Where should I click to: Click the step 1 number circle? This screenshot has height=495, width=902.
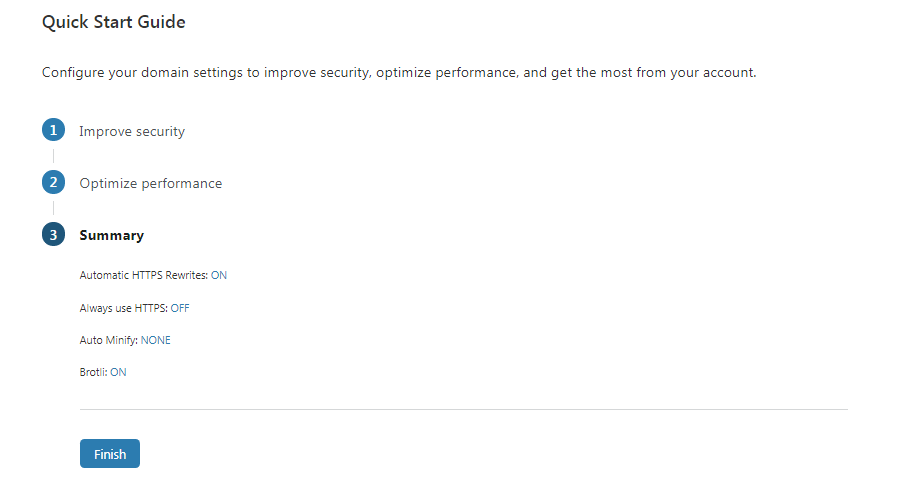pyautogui.click(x=53, y=131)
